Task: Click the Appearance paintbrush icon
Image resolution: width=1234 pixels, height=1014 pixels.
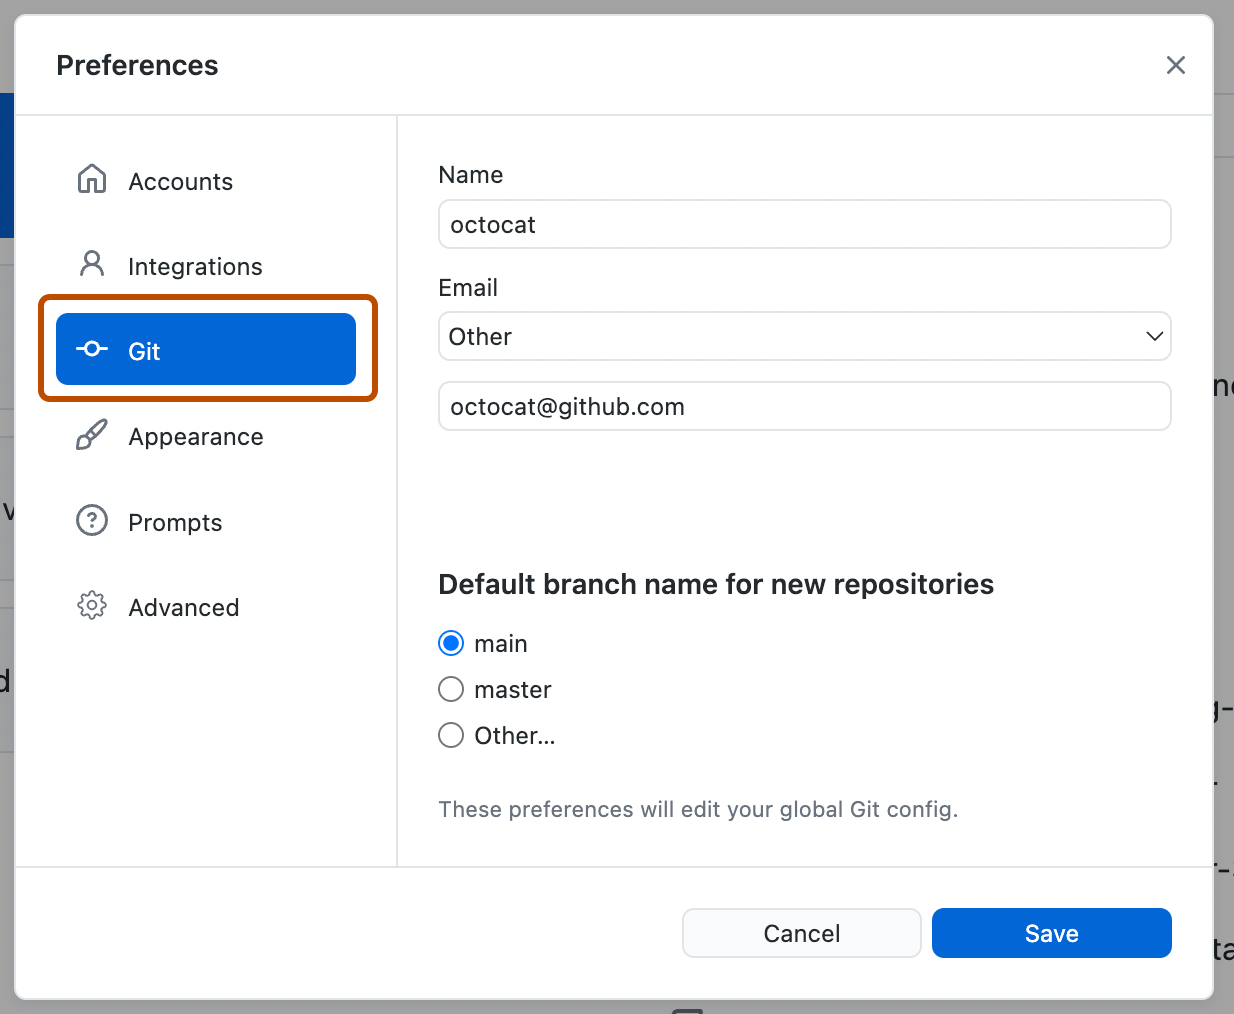Action: tap(92, 435)
